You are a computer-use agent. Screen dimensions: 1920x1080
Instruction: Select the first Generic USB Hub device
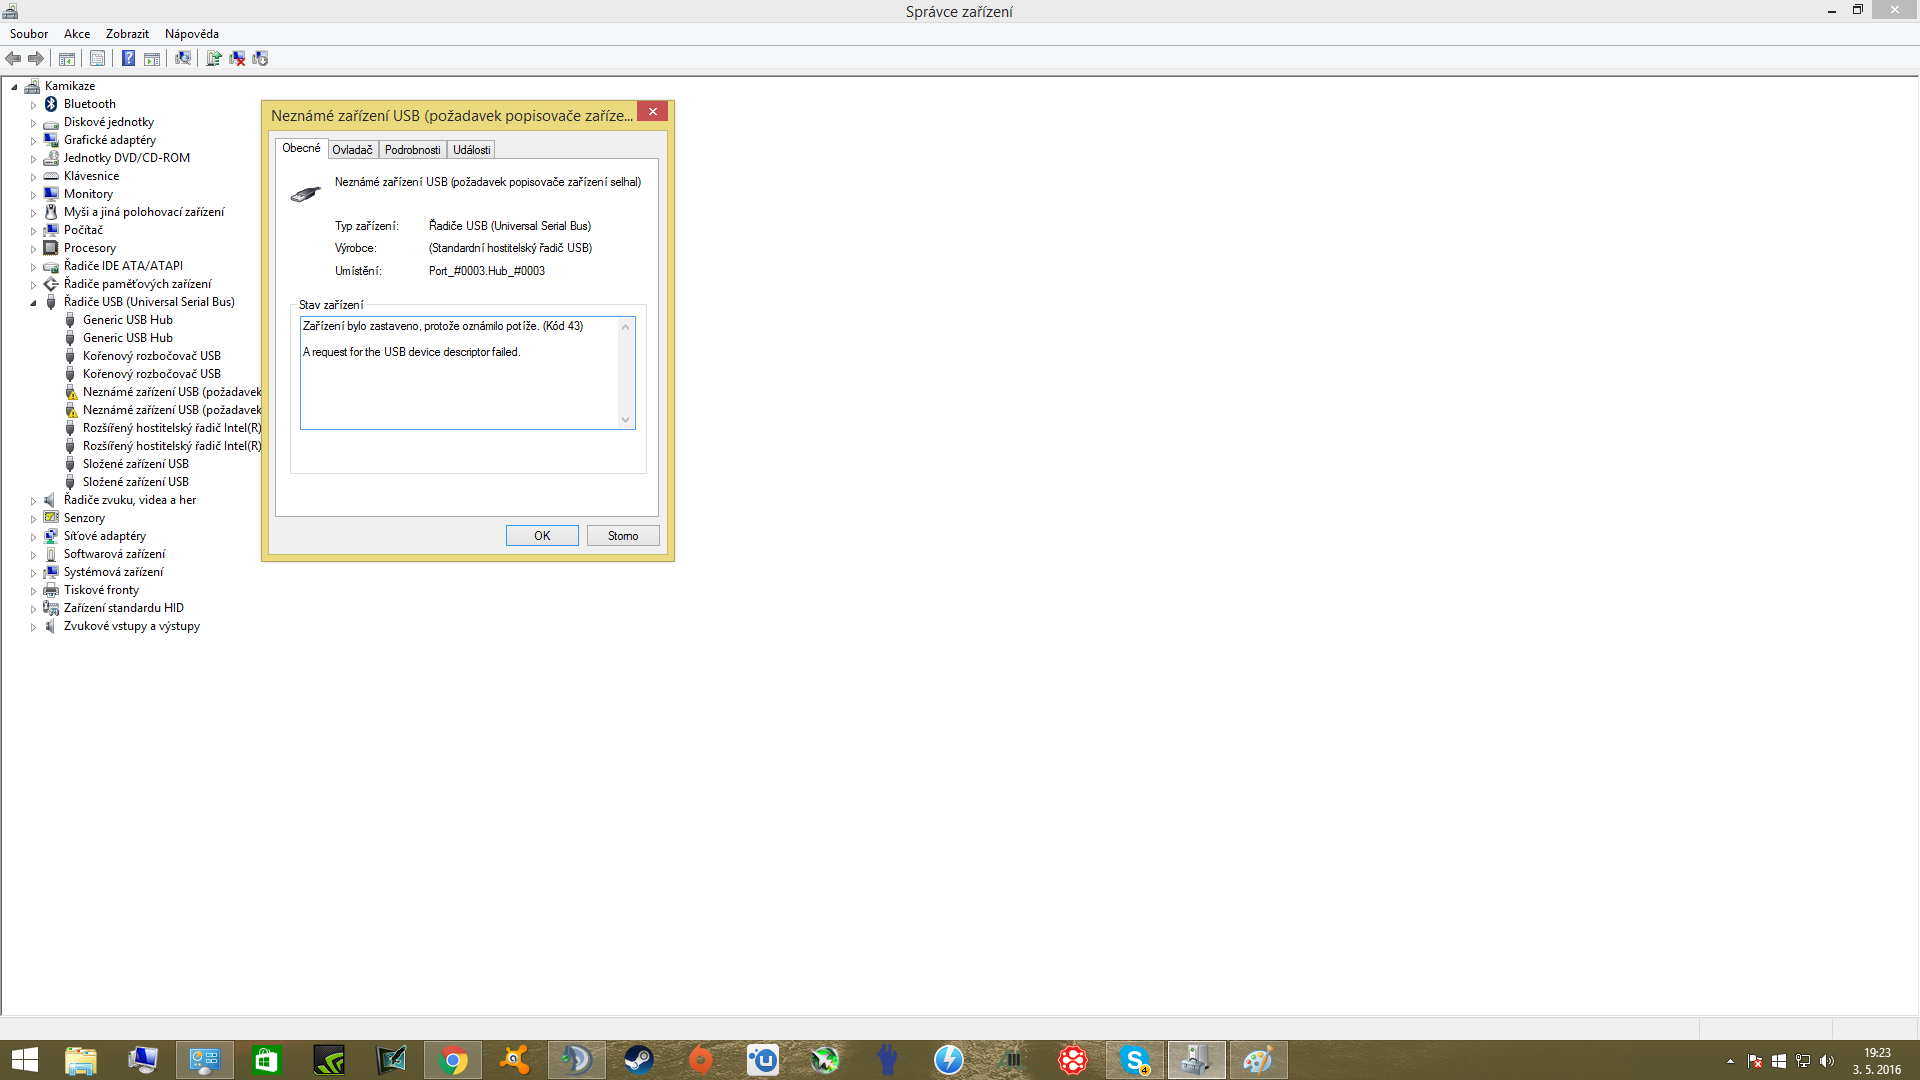coord(127,320)
